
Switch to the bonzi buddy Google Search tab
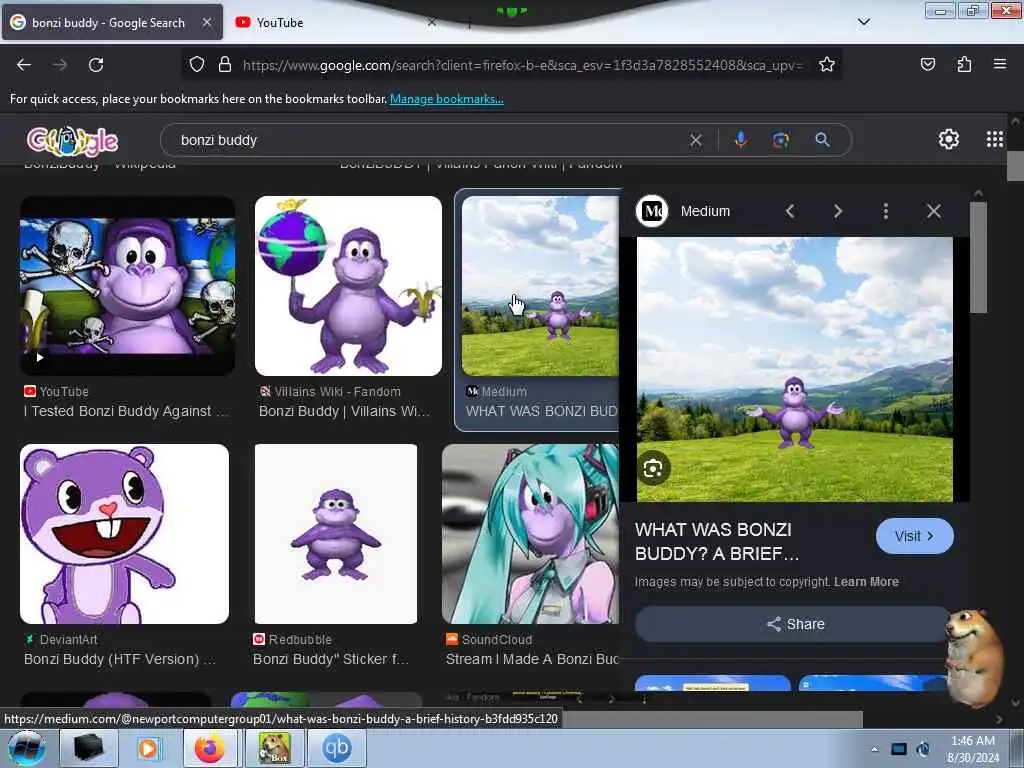(112, 22)
